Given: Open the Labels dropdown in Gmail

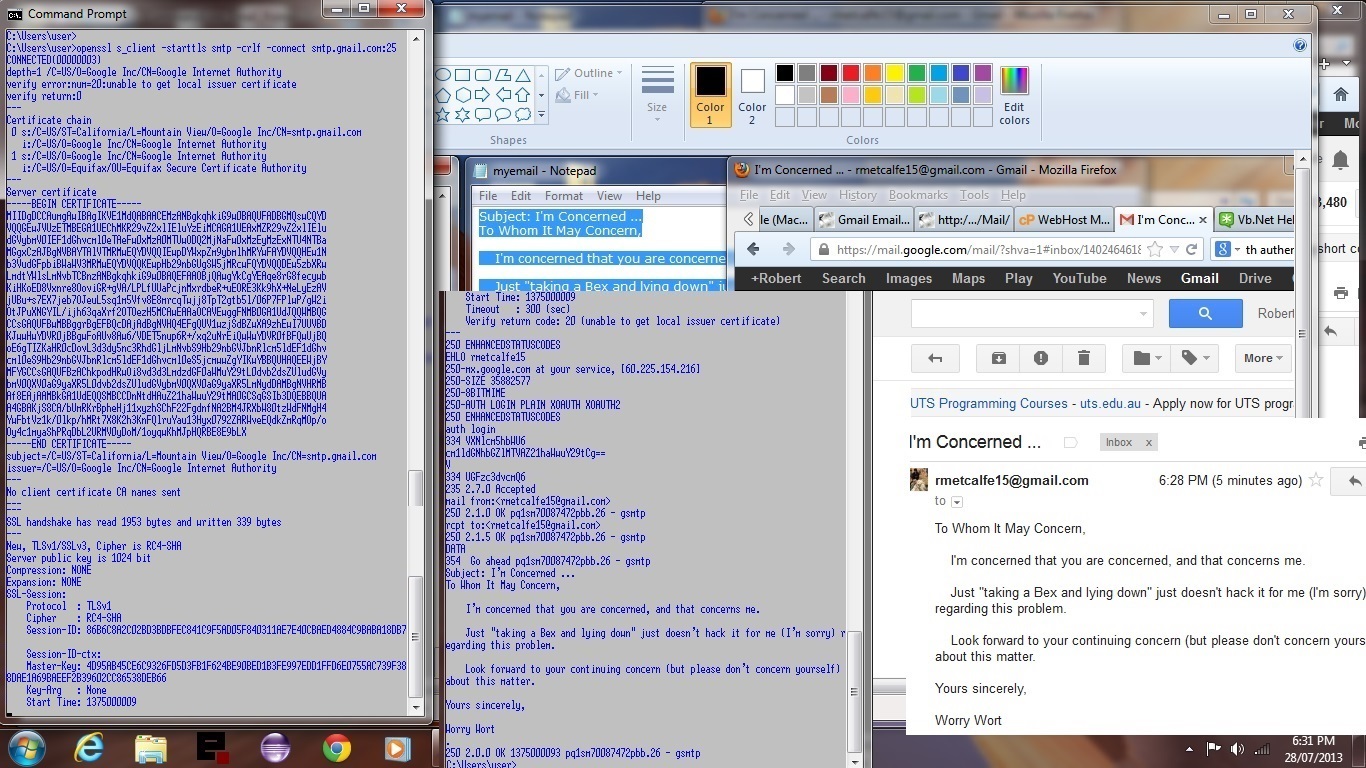Looking at the screenshot, I should (1194, 358).
